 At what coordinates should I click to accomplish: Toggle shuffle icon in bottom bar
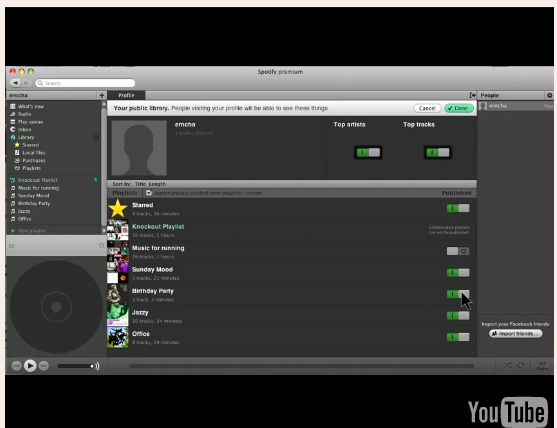pos(507,365)
